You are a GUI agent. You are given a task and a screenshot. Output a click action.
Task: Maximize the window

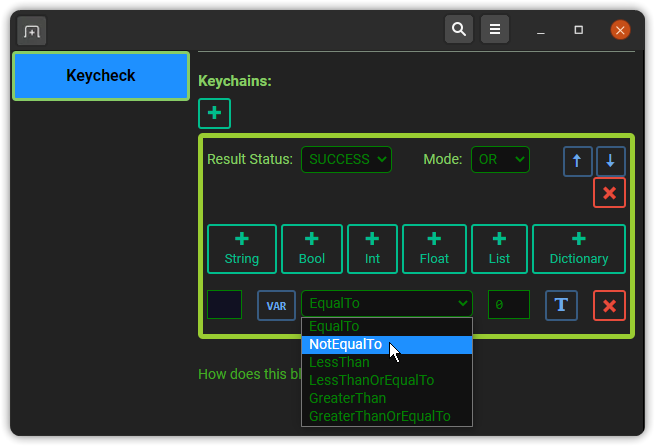[579, 30]
